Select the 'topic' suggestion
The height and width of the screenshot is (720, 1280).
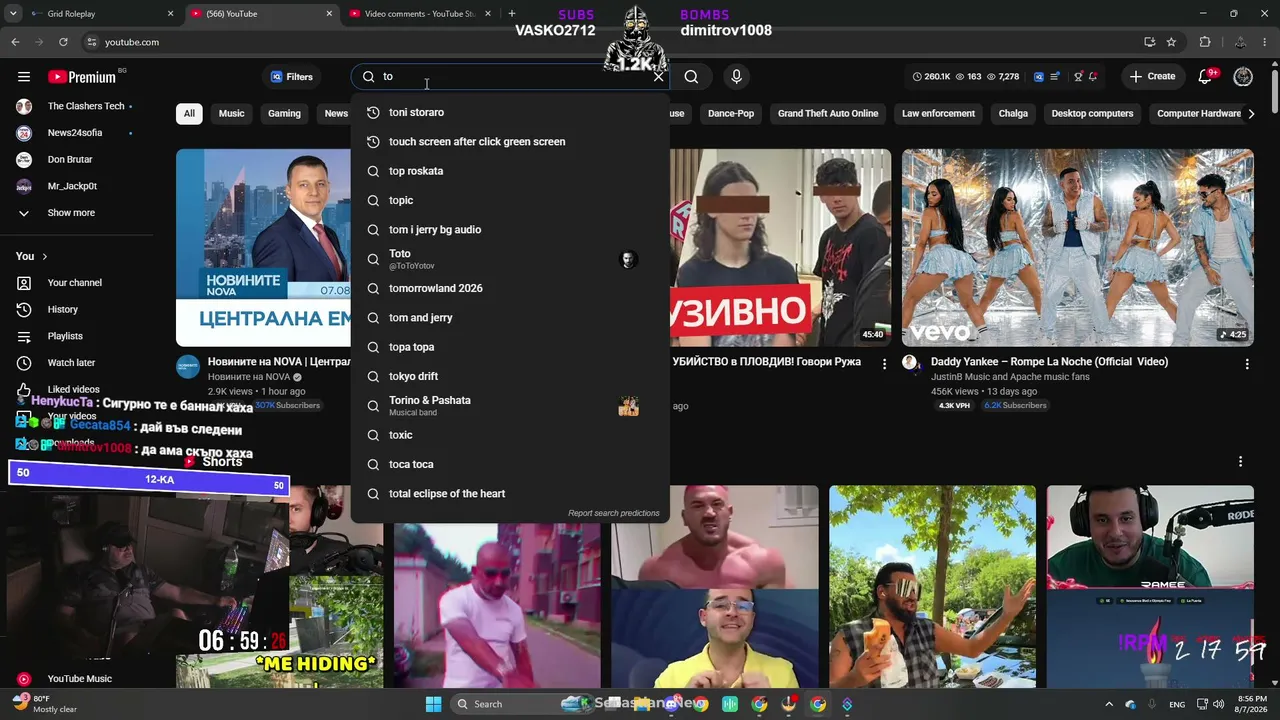pyautogui.click(x=510, y=200)
